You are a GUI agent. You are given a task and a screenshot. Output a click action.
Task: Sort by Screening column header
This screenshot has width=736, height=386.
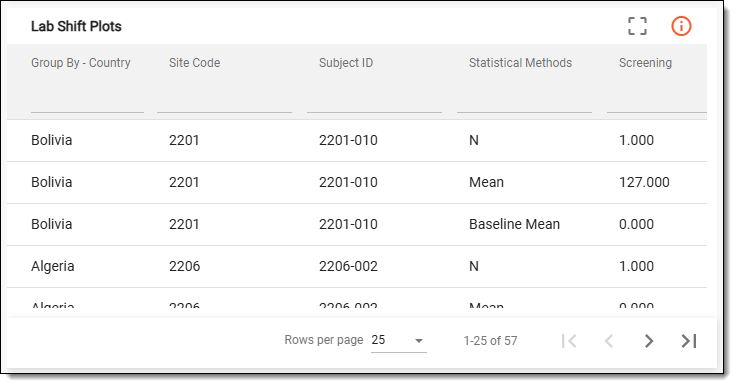[x=645, y=63]
